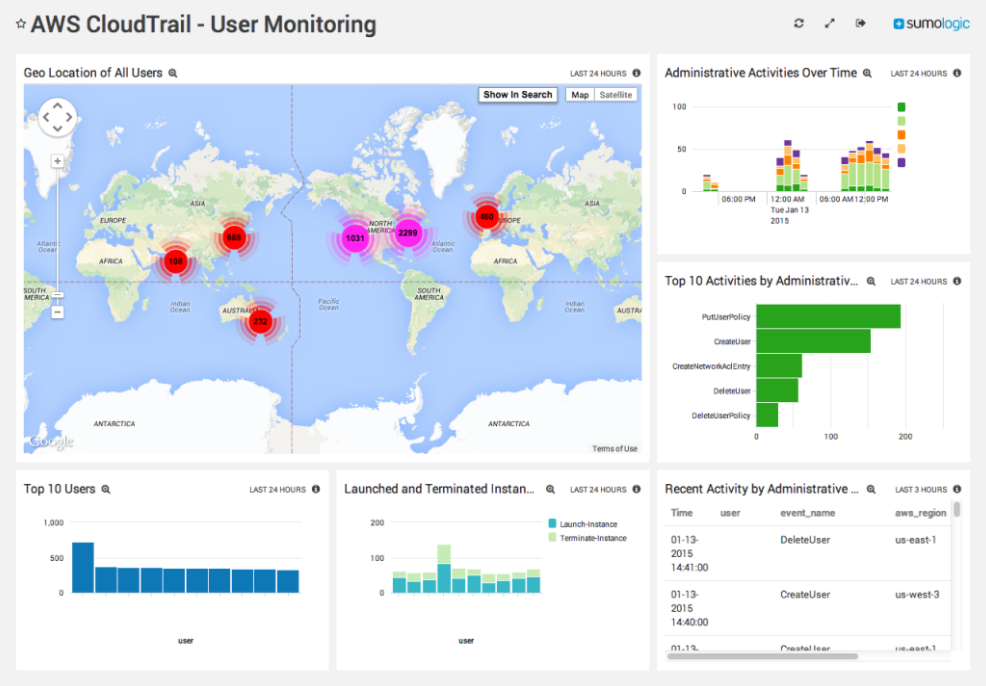Open Launched and Terminated Instances in search
The width and height of the screenshot is (986, 686).
click(550, 489)
